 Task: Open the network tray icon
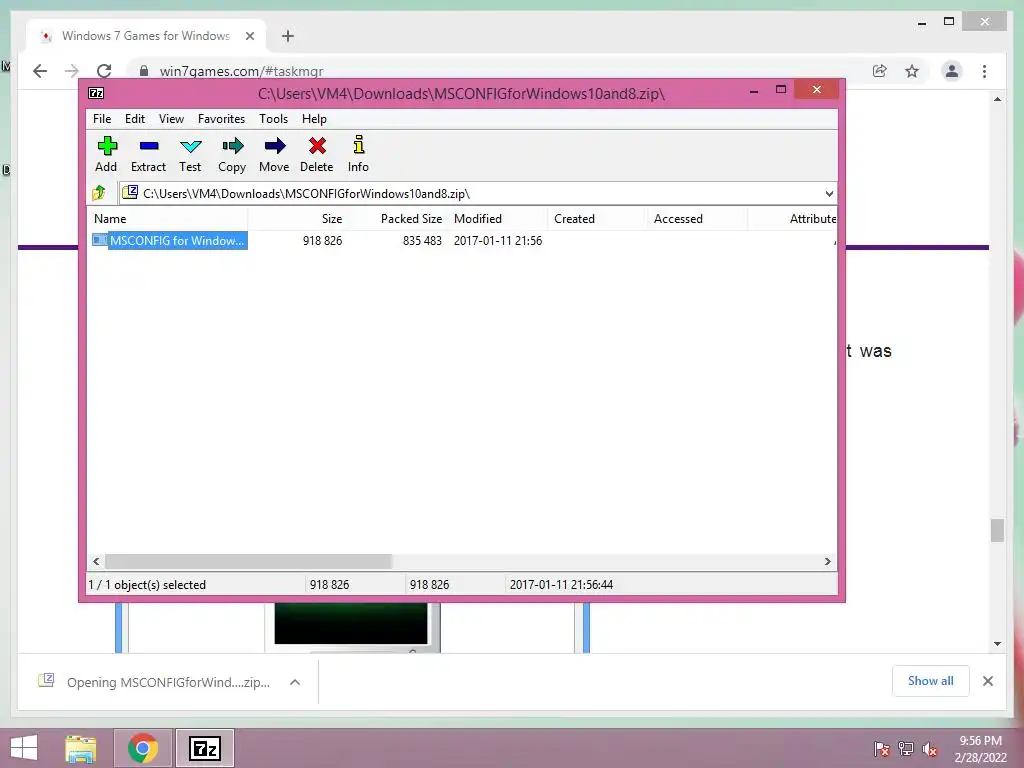point(906,749)
